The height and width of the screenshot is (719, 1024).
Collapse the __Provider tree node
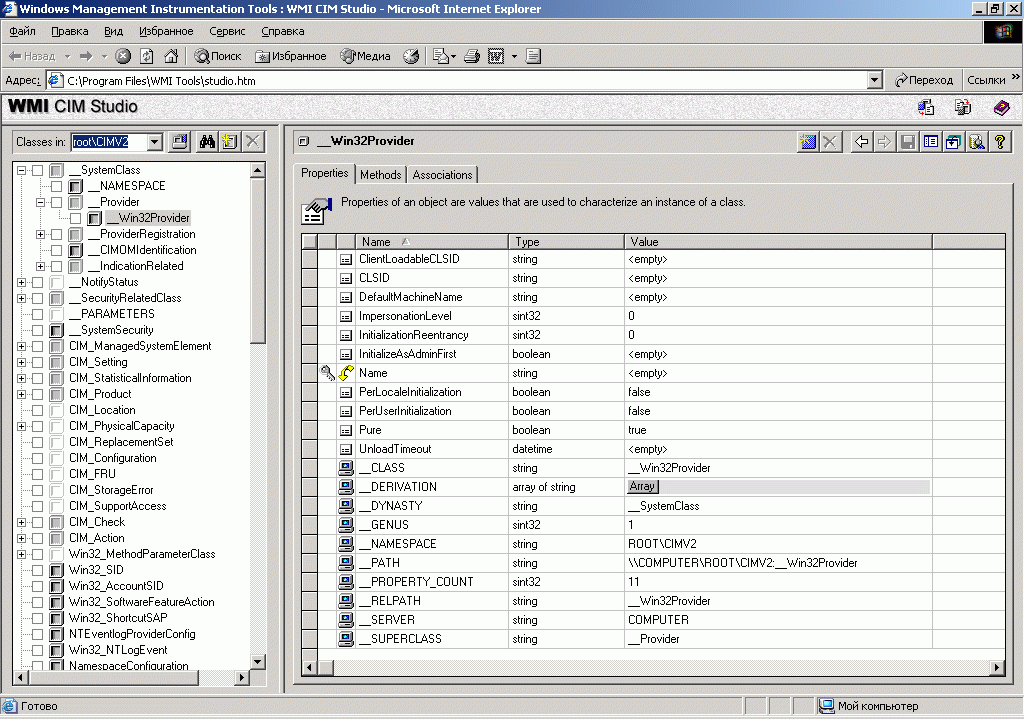point(40,202)
